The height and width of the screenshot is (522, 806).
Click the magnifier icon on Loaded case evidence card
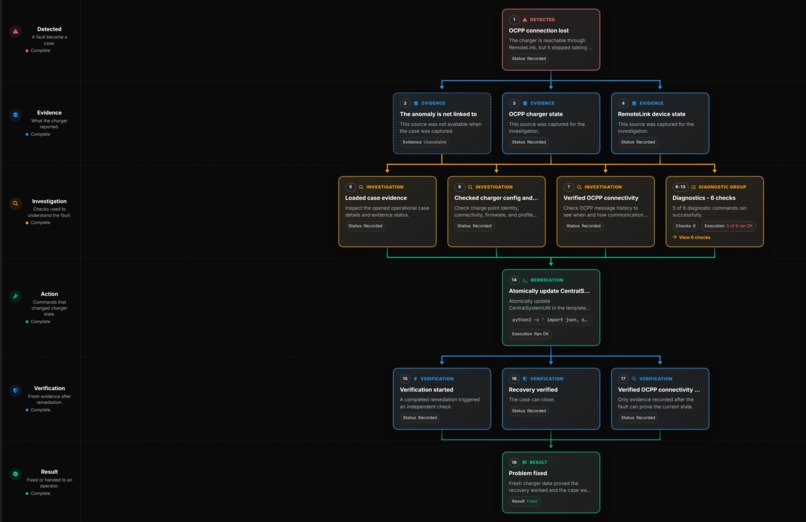pos(361,187)
